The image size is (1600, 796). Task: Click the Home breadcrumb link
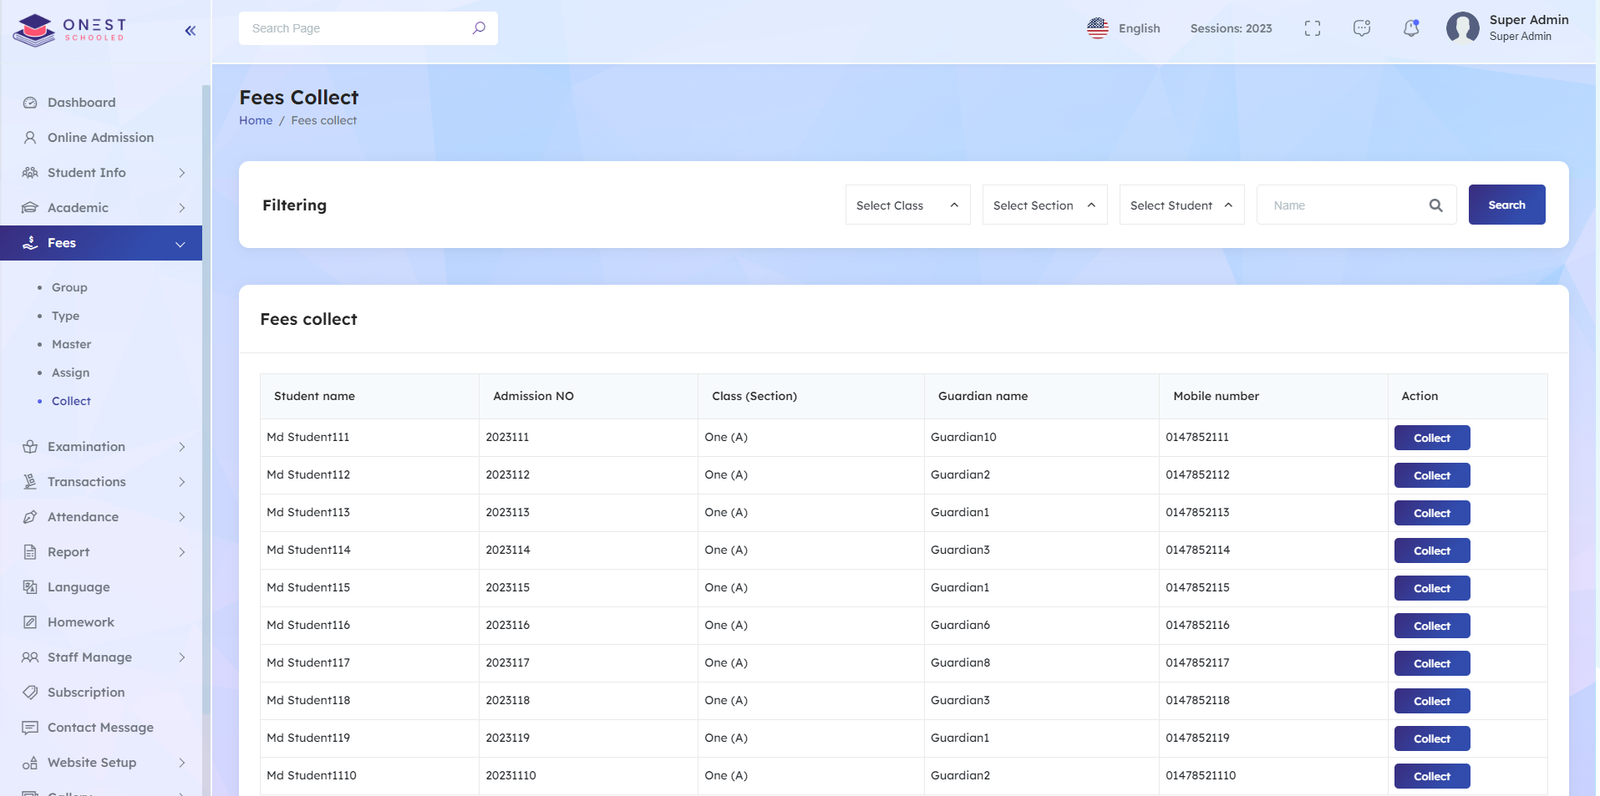(255, 120)
